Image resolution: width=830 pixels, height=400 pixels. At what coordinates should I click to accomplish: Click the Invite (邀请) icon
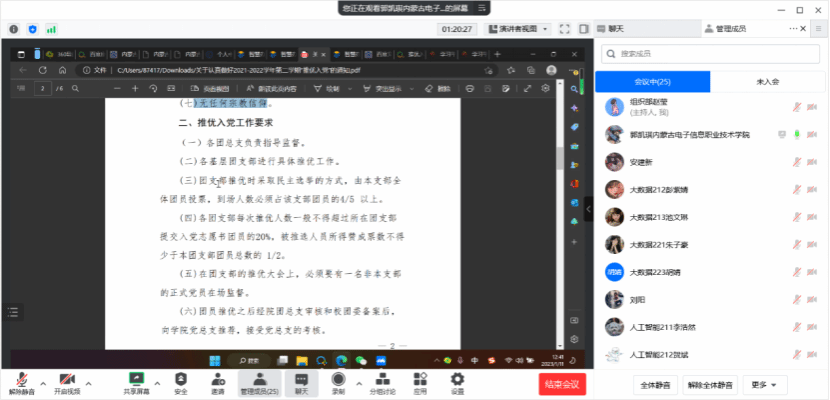(217, 379)
